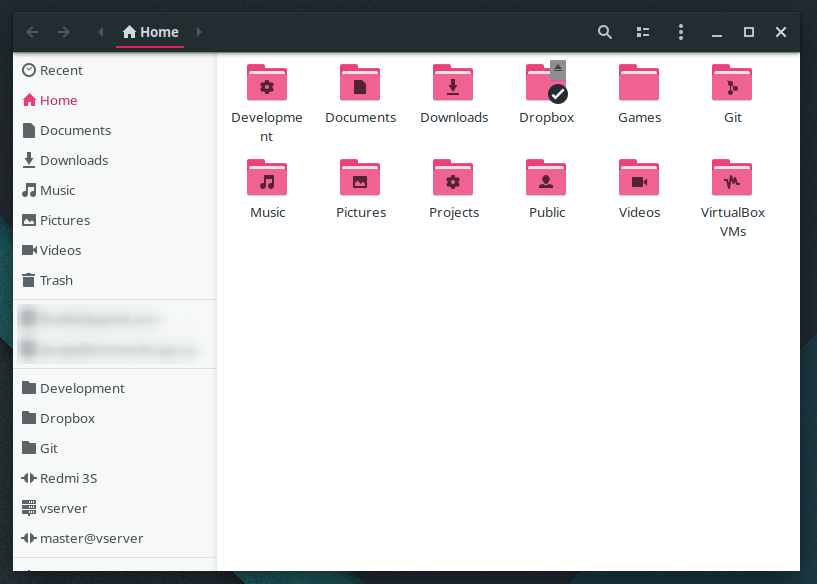Open the three-dot overflow menu
The width and height of the screenshot is (817, 584).
click(680, 32)
